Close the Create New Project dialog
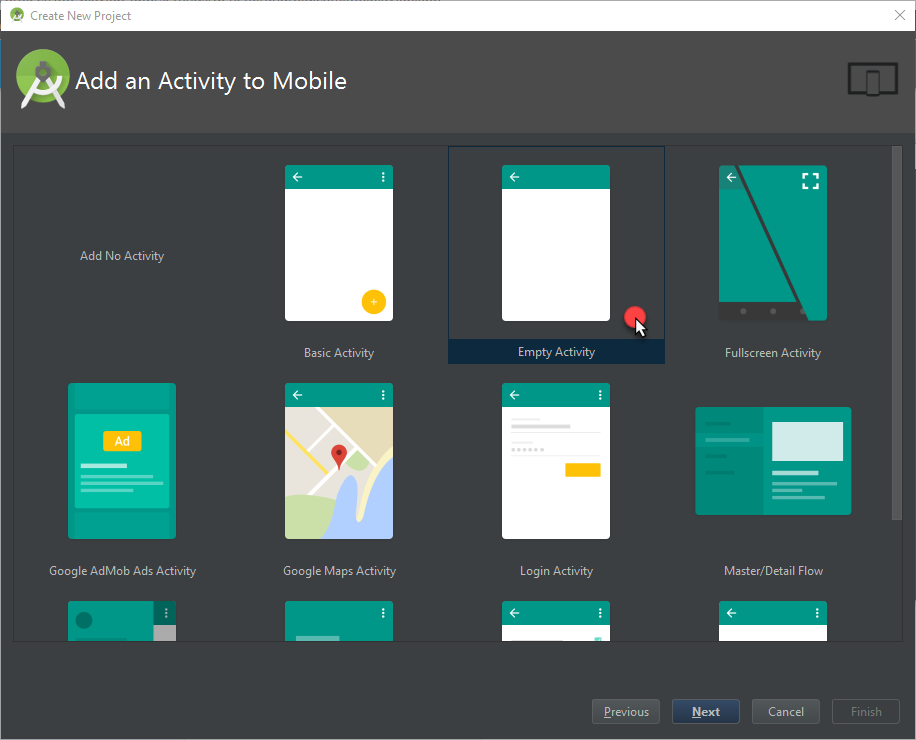Image resolution: width=916 pixels, height=740 pixels. tap(900, 15)
